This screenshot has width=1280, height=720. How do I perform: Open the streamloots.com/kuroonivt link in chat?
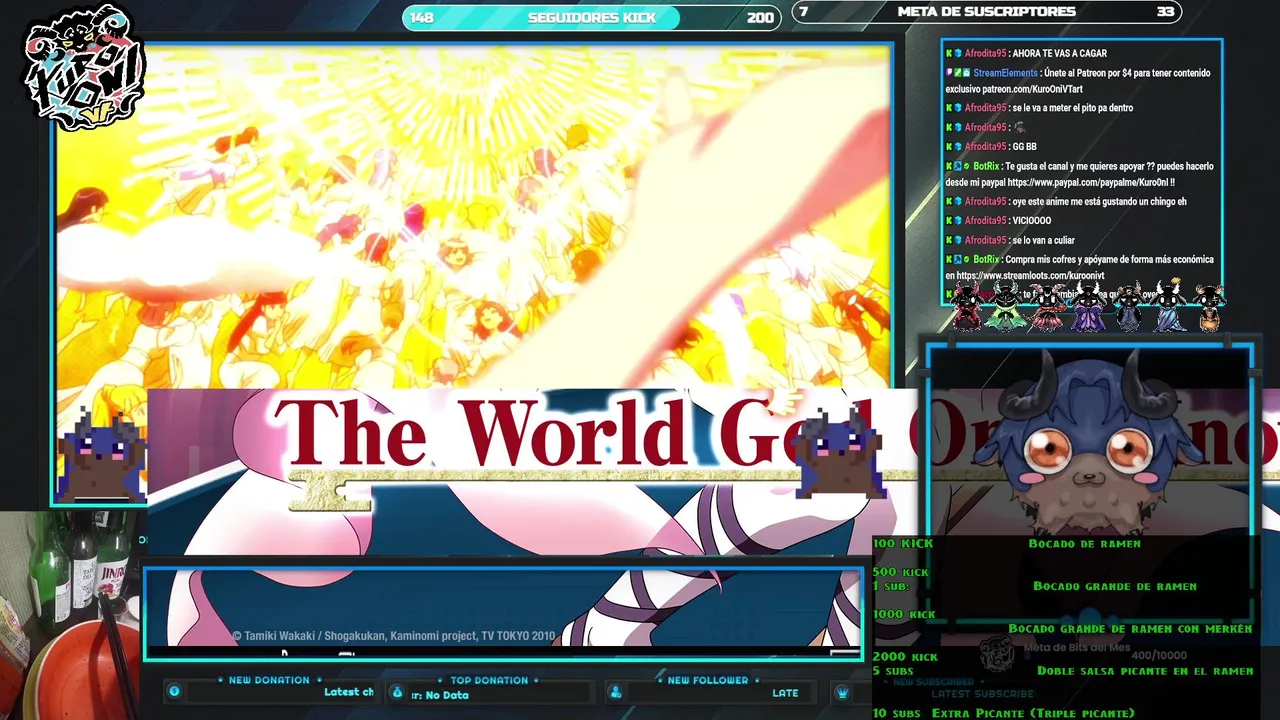(x=1030, y=276)
